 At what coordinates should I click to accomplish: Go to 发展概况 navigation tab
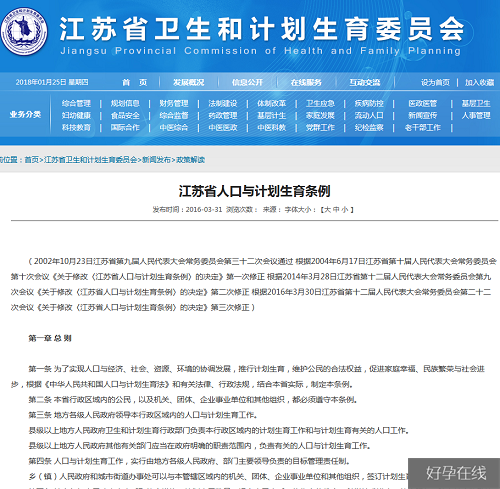click(x=189, y=82)
